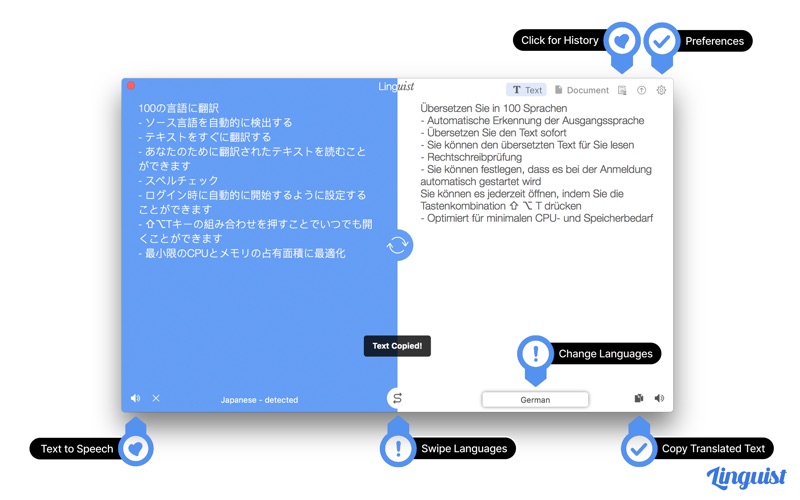Clear source text with the X icon
The width and height of the screenshot is (800, 500).
point(156,398)
